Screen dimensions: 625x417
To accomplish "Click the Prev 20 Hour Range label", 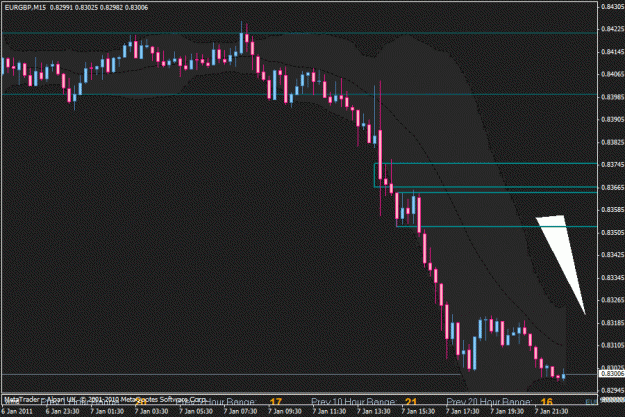I will 489,402.
